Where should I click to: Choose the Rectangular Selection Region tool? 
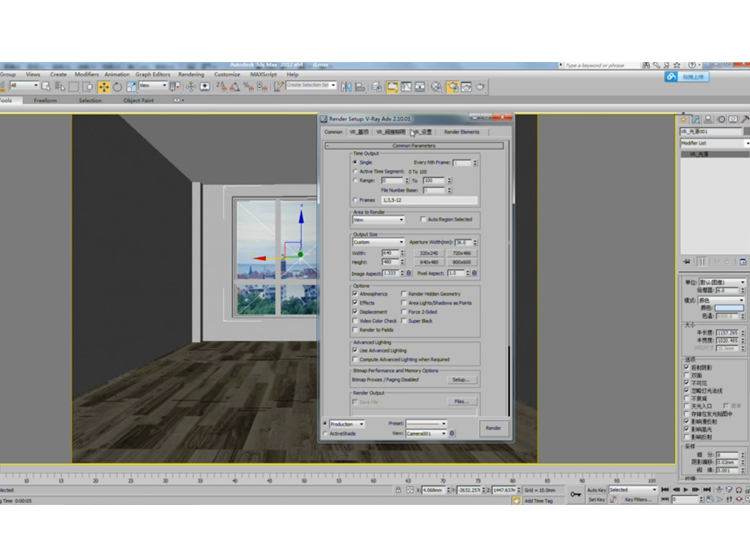tap(74, 87)
